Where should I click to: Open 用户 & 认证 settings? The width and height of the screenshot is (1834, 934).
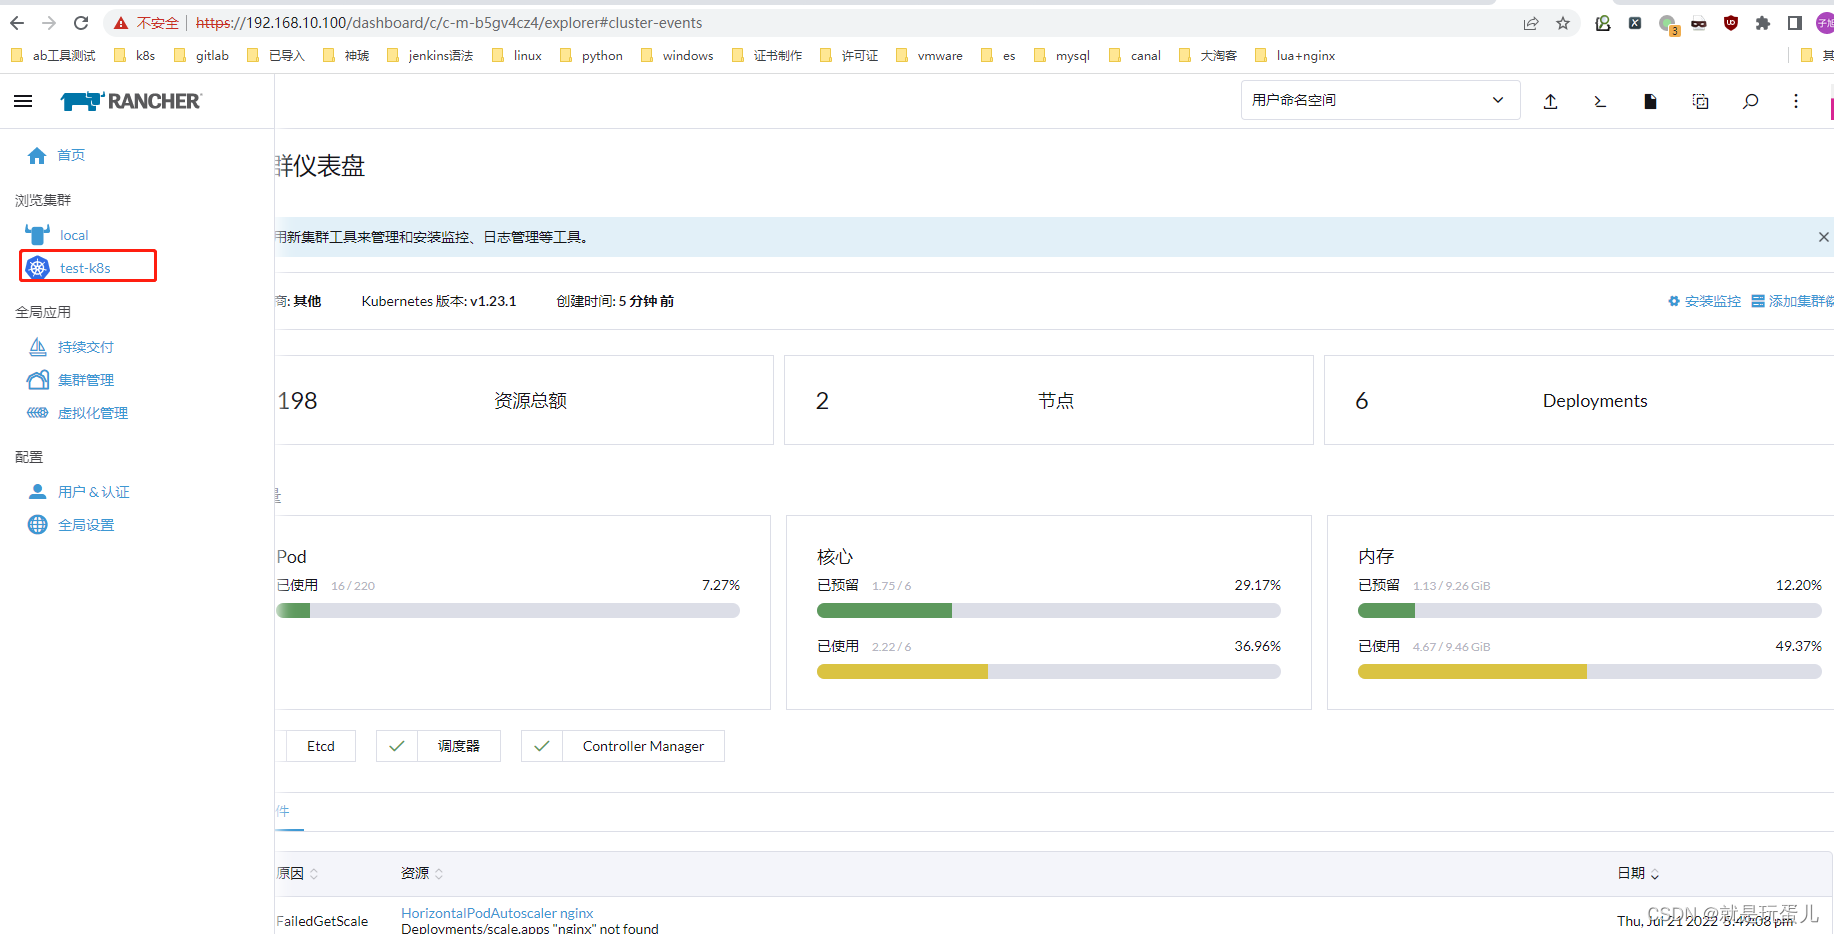point(94,492)
